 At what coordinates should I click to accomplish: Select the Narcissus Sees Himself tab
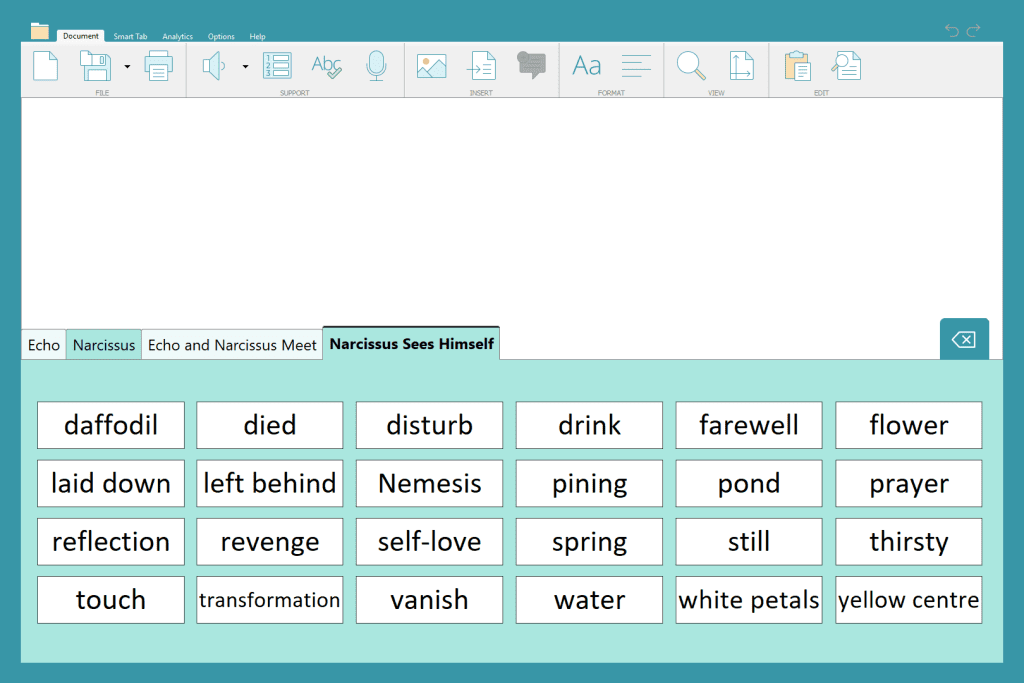tap(411, 343)
